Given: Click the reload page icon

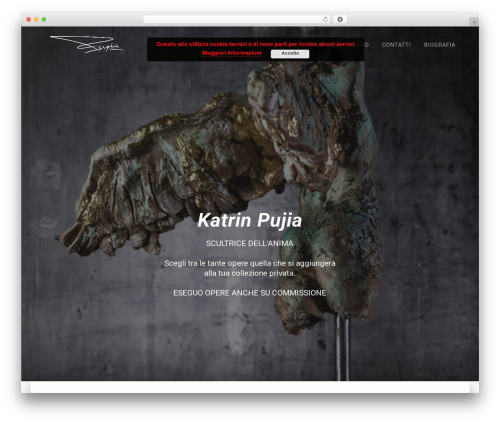Looking at the screenshot, I should [x=325, y=19].
